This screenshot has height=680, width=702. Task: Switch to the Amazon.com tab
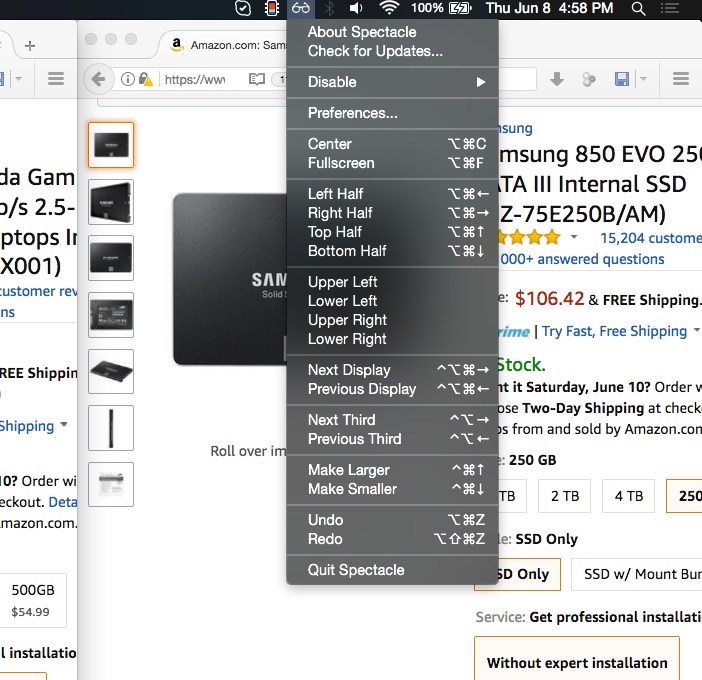click(226, 45)
